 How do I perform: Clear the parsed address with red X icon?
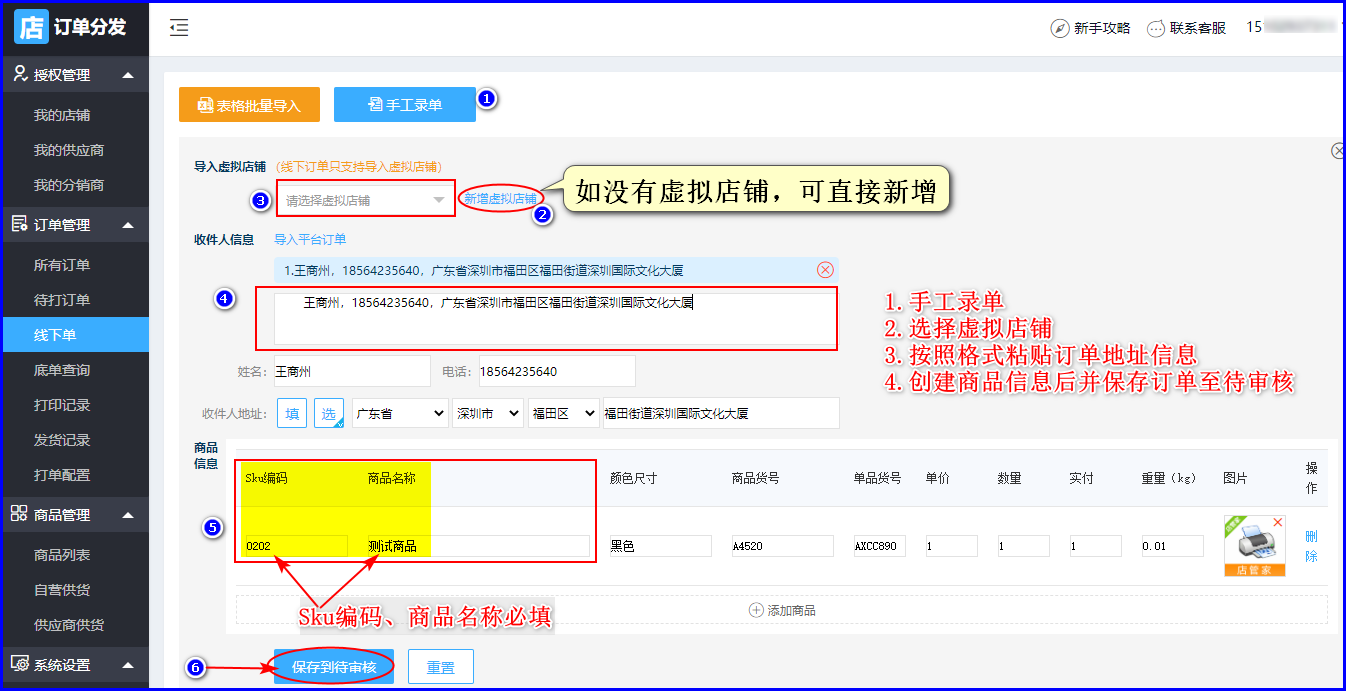tap(825, 270)
